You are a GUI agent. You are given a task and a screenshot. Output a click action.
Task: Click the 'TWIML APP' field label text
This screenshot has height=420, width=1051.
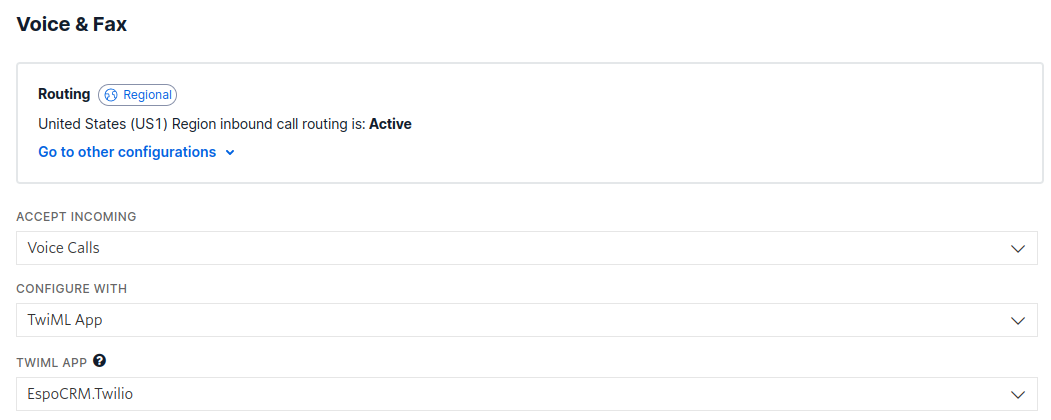pyautogui.click(x=51, y=362)
